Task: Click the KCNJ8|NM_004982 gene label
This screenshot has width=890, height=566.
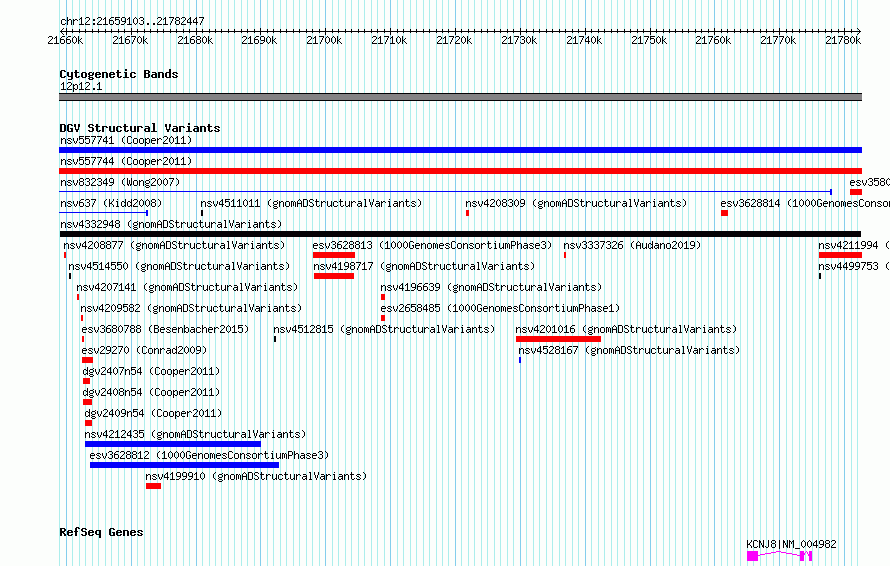Action: [791, 544]
